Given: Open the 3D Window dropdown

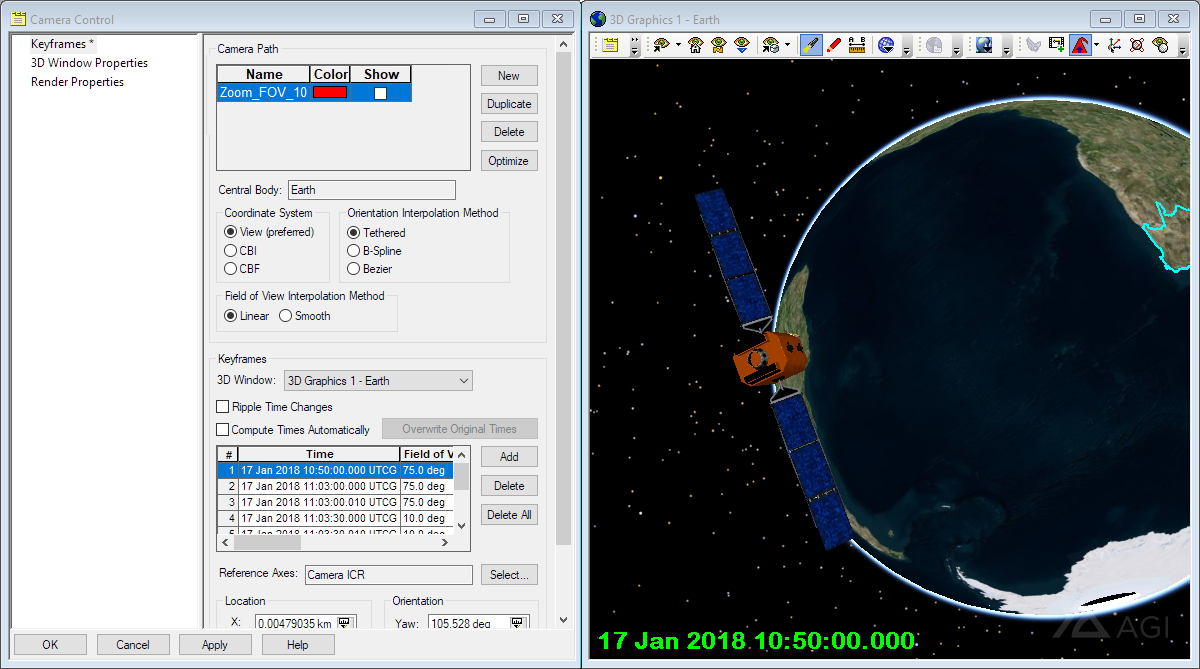Looking at the screenshot, I should 378,381.
